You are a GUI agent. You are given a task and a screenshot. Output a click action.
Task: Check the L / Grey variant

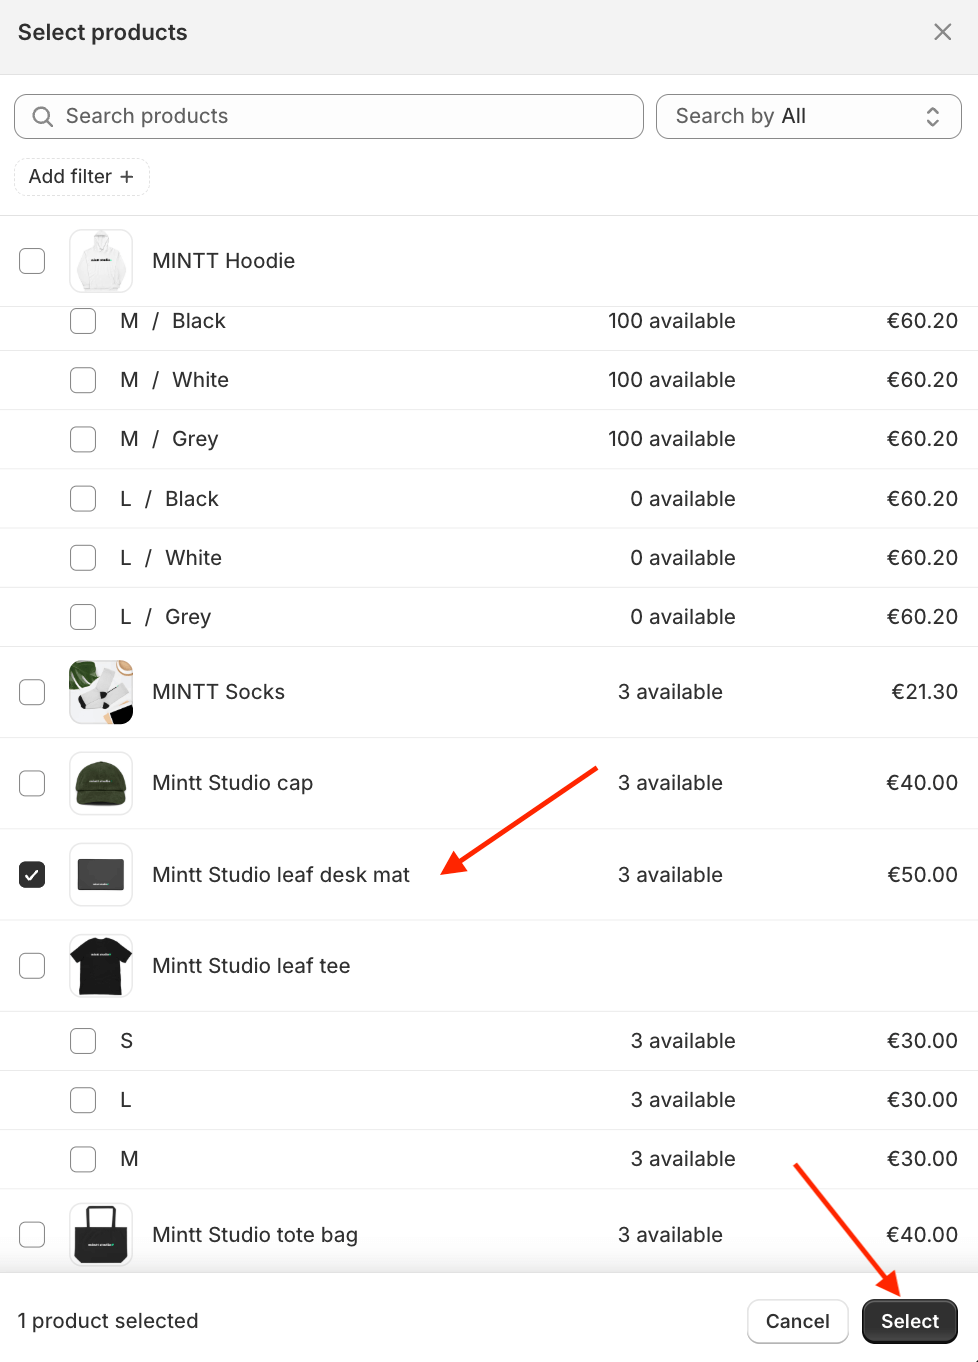pos(83,616)
